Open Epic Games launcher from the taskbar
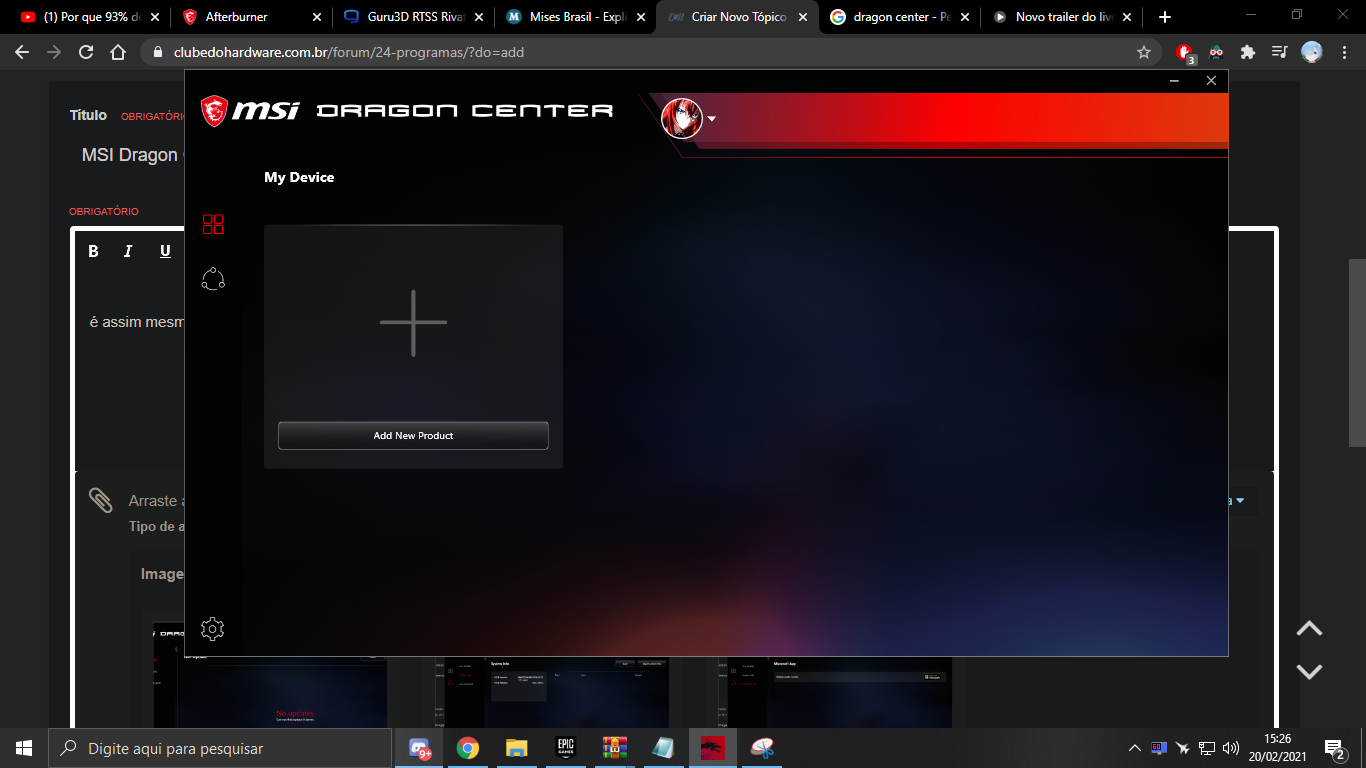The width and height of the screenshot is (1366, 768). (565, 748)
